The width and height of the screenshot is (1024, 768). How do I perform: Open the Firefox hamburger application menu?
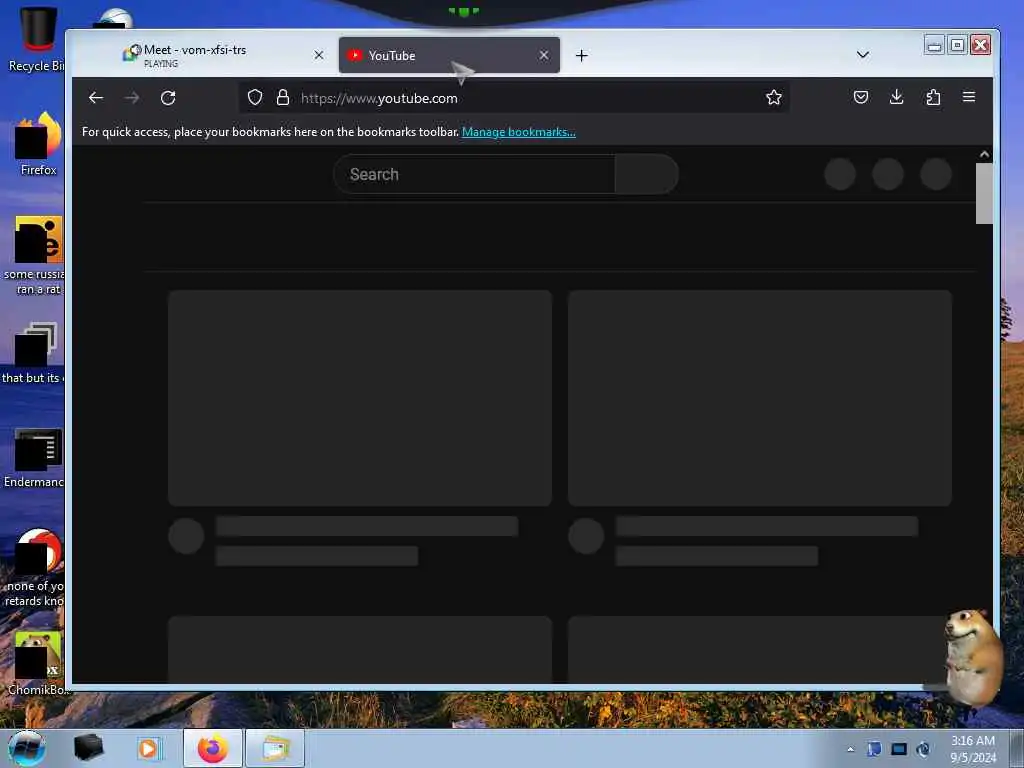pyautogui.click(x=969, y=97)
